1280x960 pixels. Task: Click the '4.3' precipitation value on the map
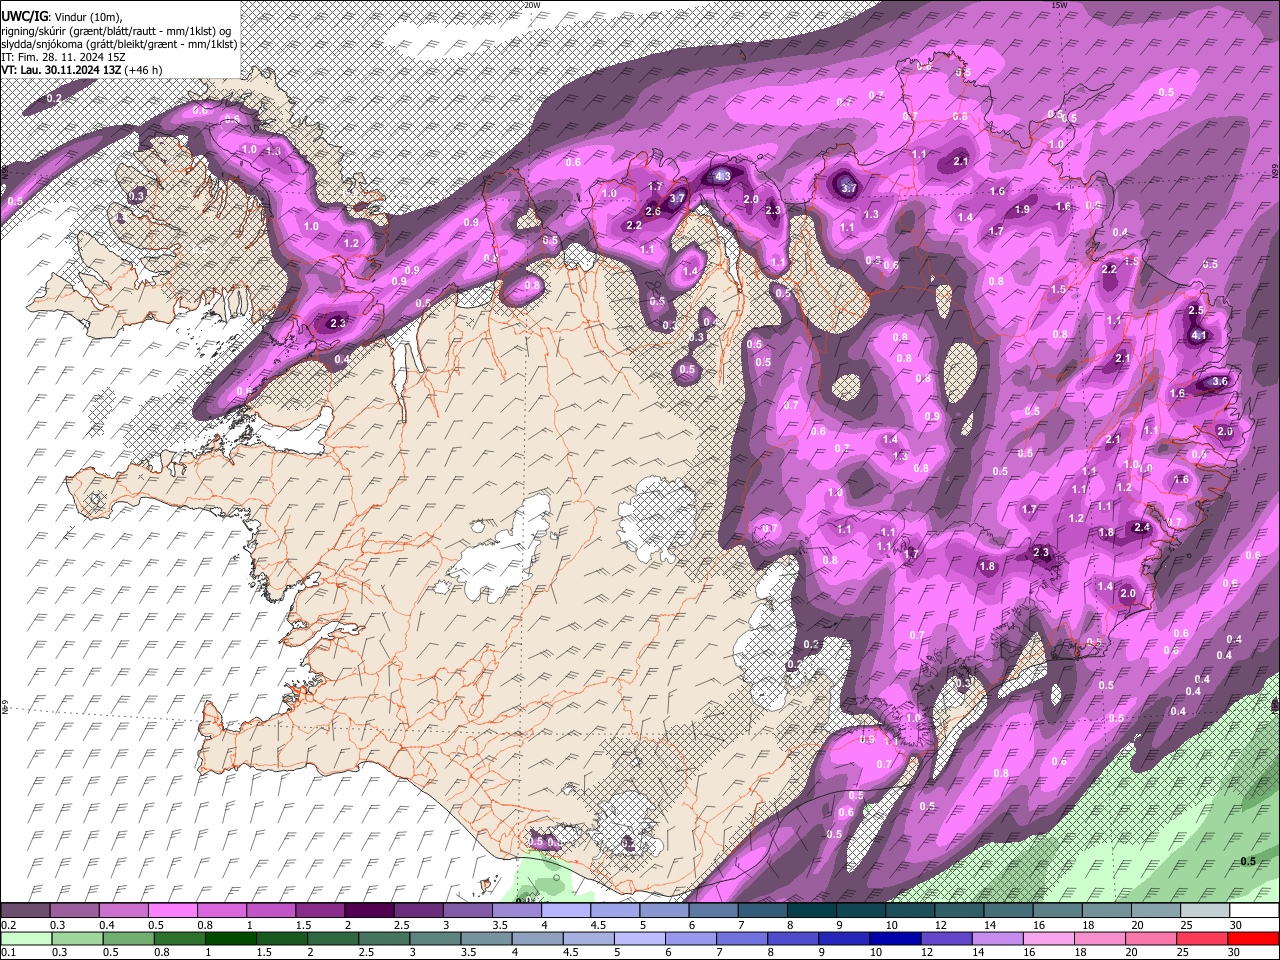[x=722, y=176]
